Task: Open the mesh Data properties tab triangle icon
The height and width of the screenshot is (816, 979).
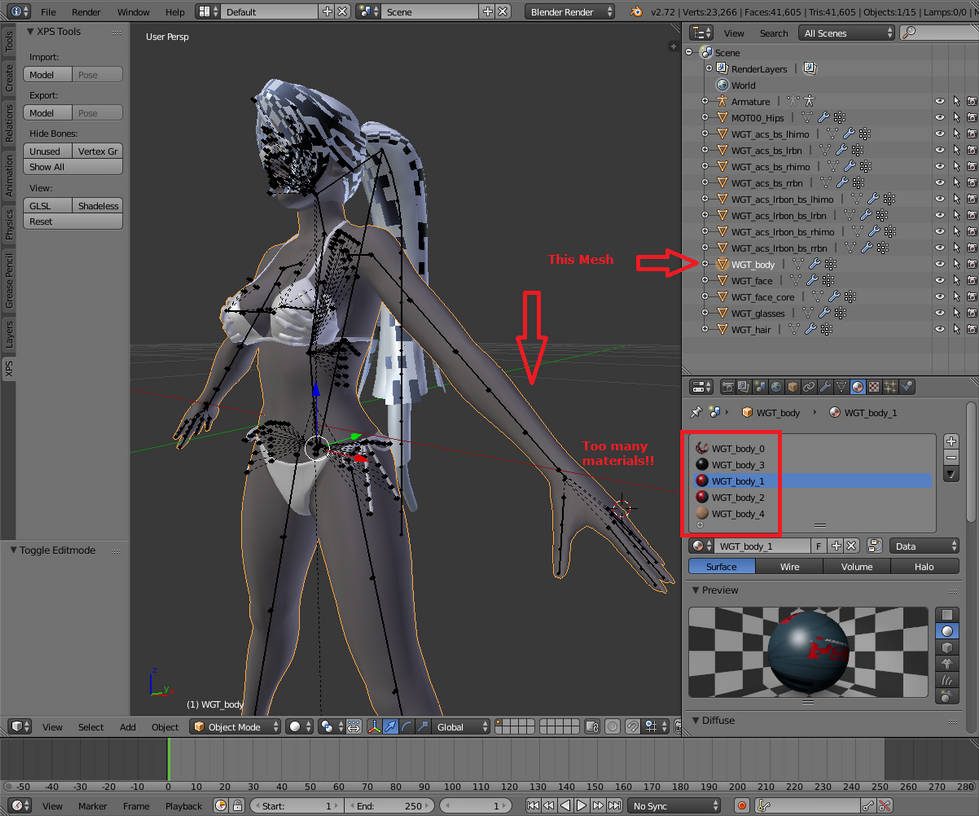Action: pos(841,387)
